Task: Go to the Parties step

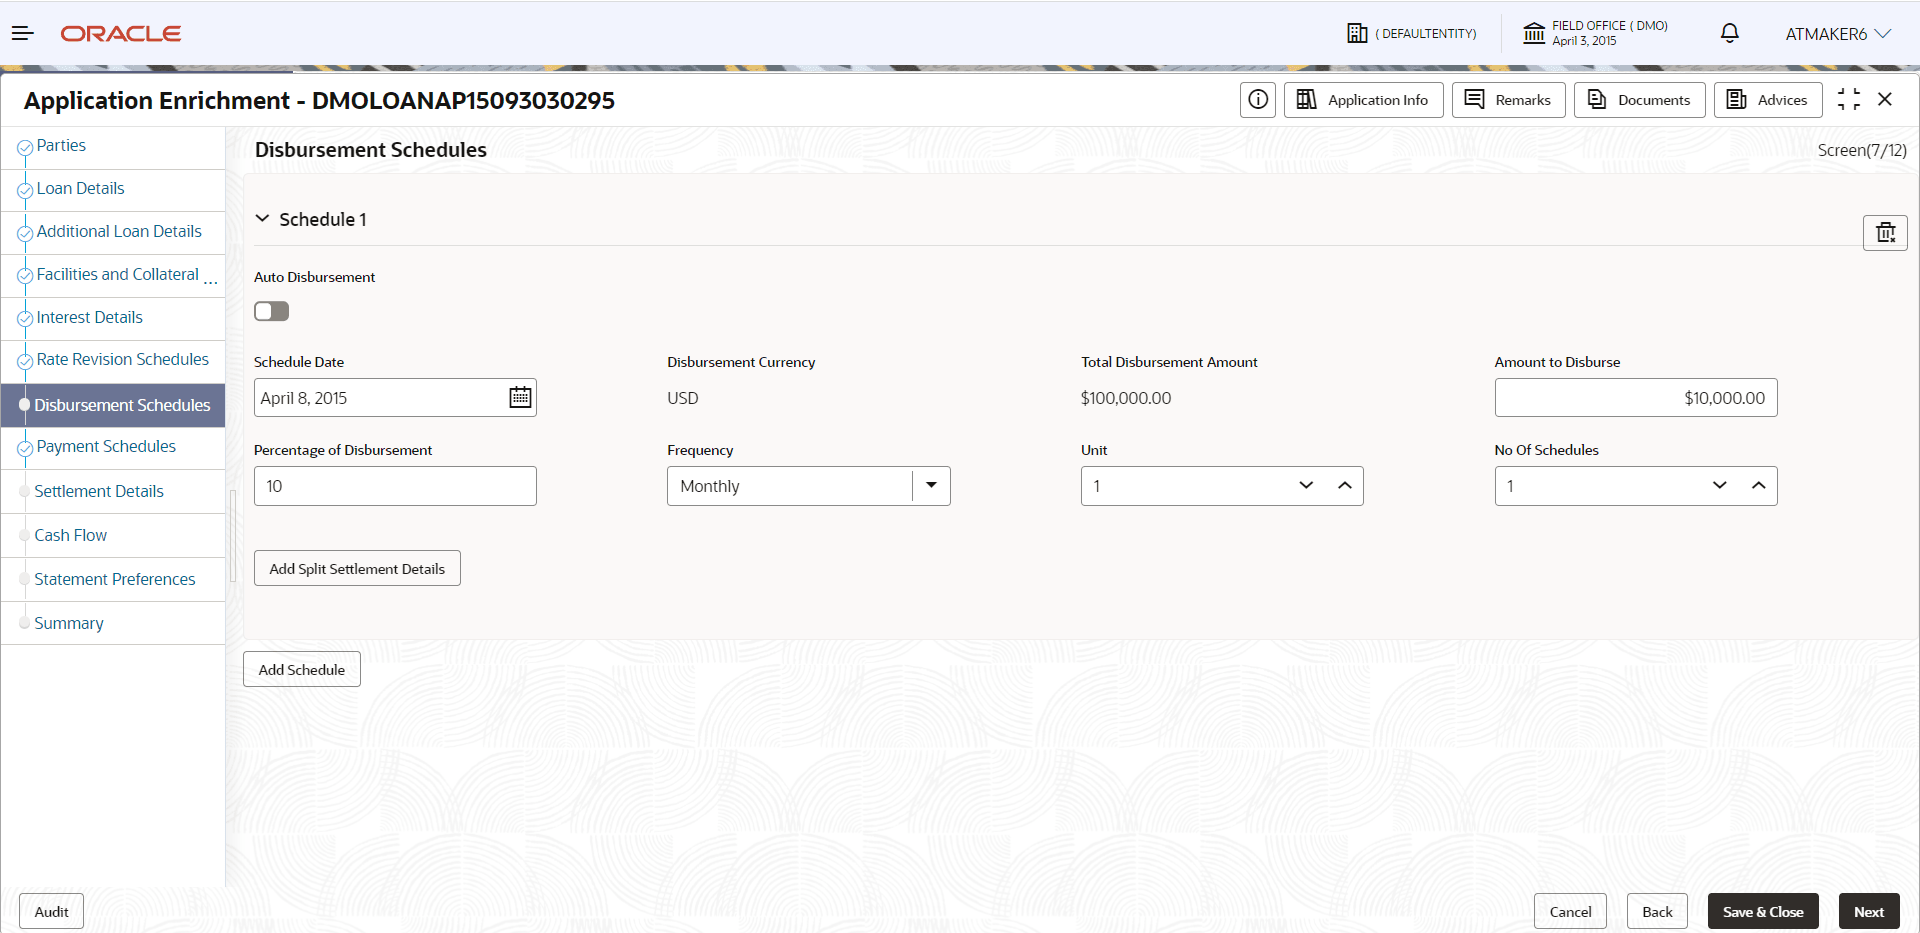Action: 61,146
